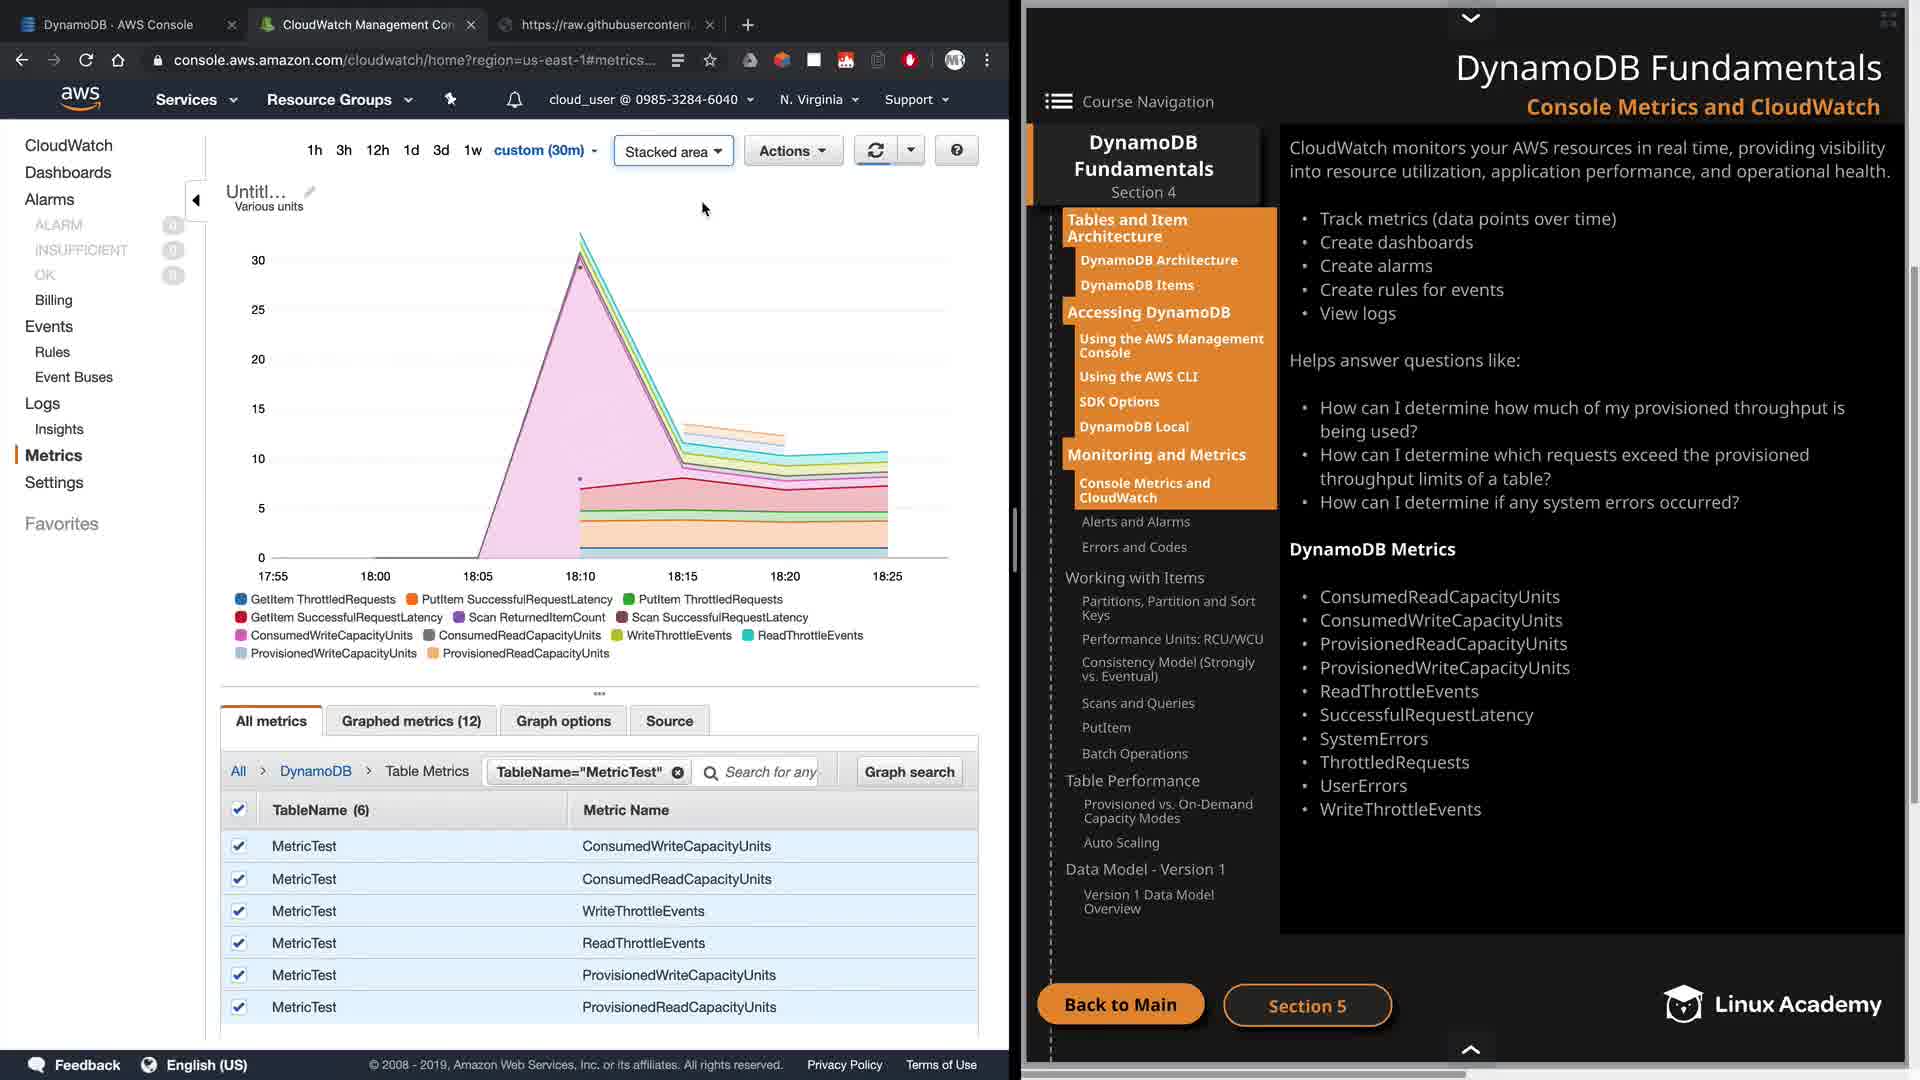Screen dimensions: 1920x1080
Task: Open the refresh interval dropdown arrow
Action: click(910, 151)
